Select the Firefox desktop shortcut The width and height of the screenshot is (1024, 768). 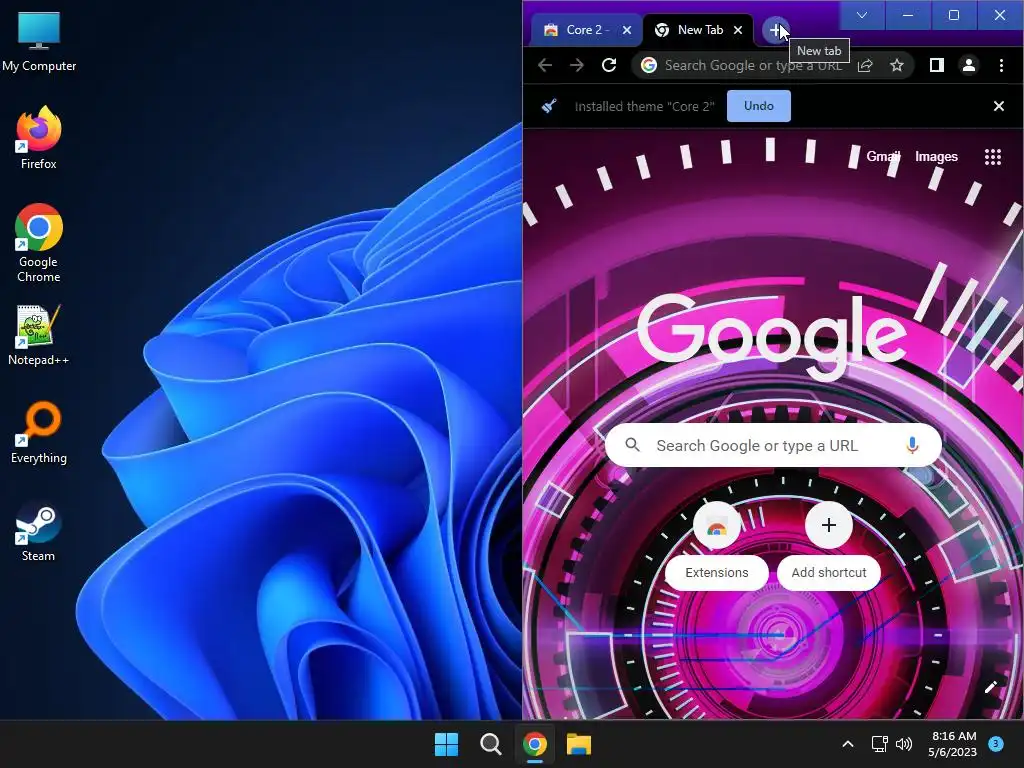(39, 138)
